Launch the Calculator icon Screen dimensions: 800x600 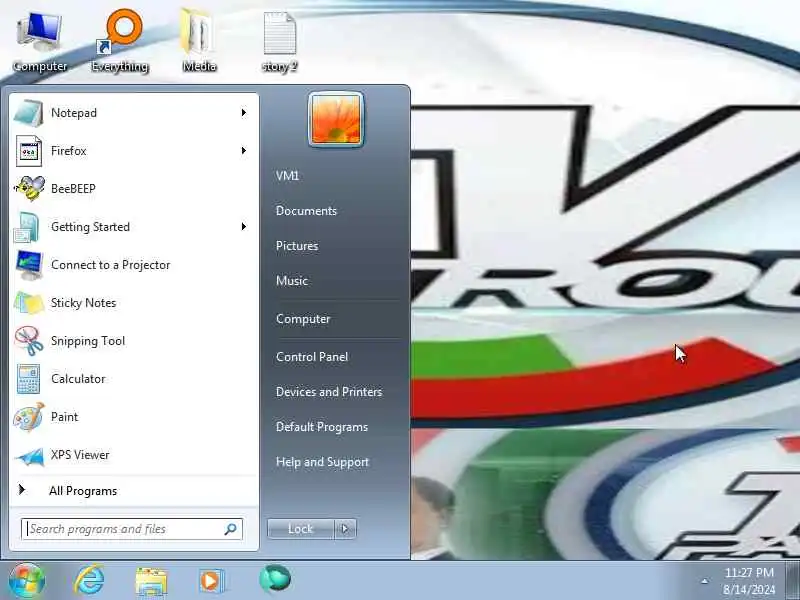(29, 379)
